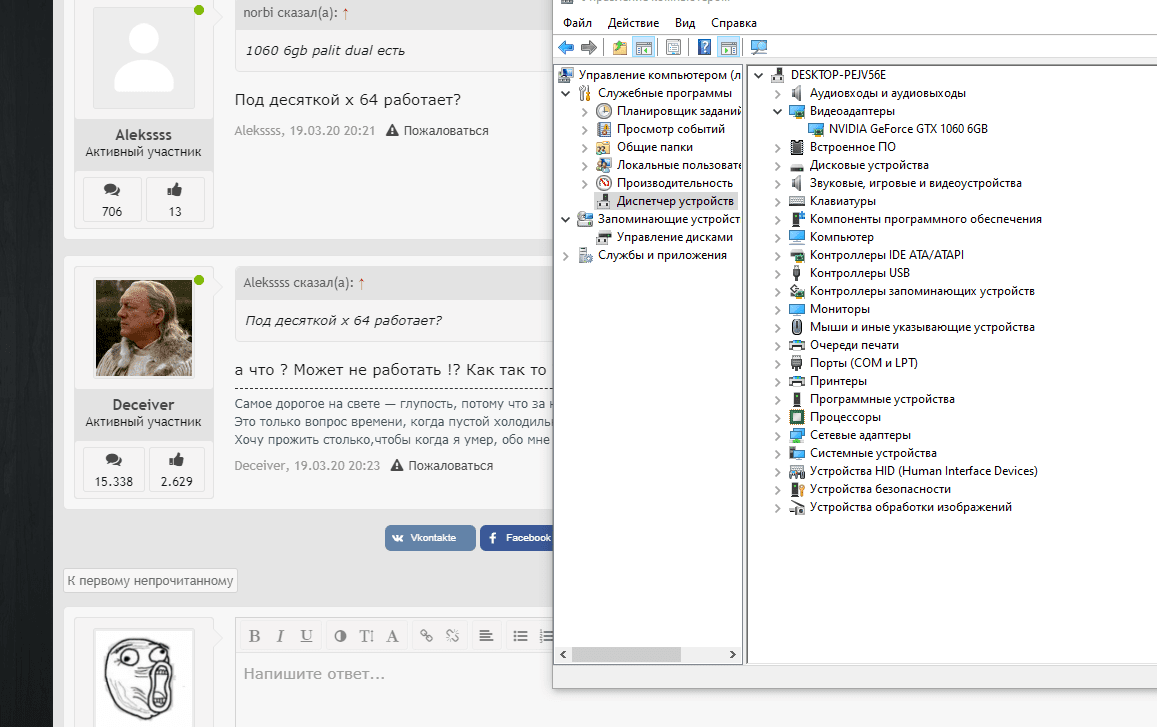The width and height of the screenshot is (1157, 727).
Task: Open the Действие menu
Action: (632, 23)
